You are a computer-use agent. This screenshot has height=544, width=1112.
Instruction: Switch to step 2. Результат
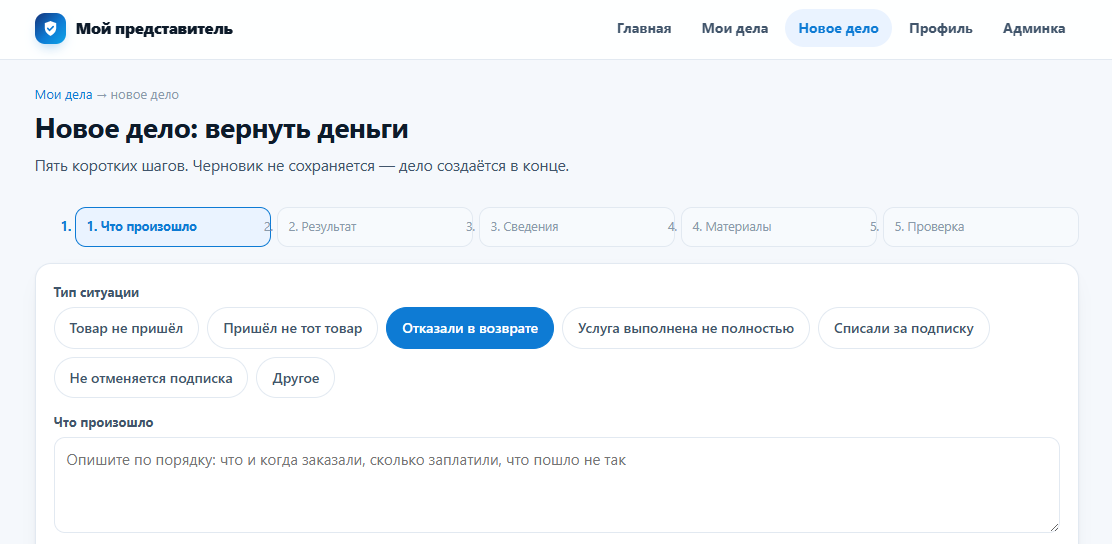pyautogui.click(x=374, y=227)
